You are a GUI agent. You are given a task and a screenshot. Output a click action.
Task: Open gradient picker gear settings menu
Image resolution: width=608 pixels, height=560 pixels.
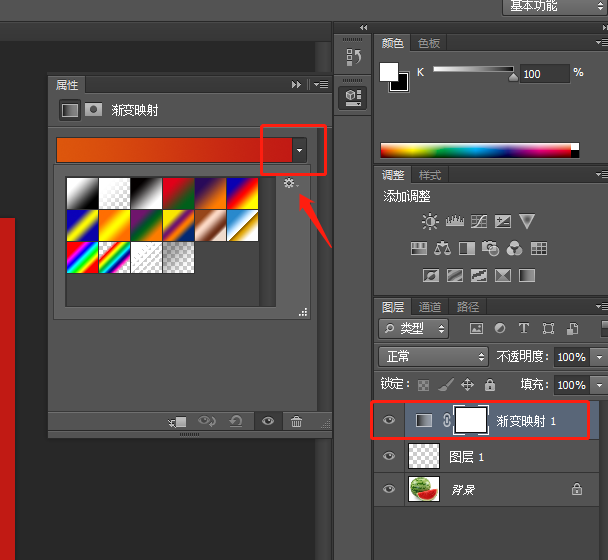(x=291, y=183)
